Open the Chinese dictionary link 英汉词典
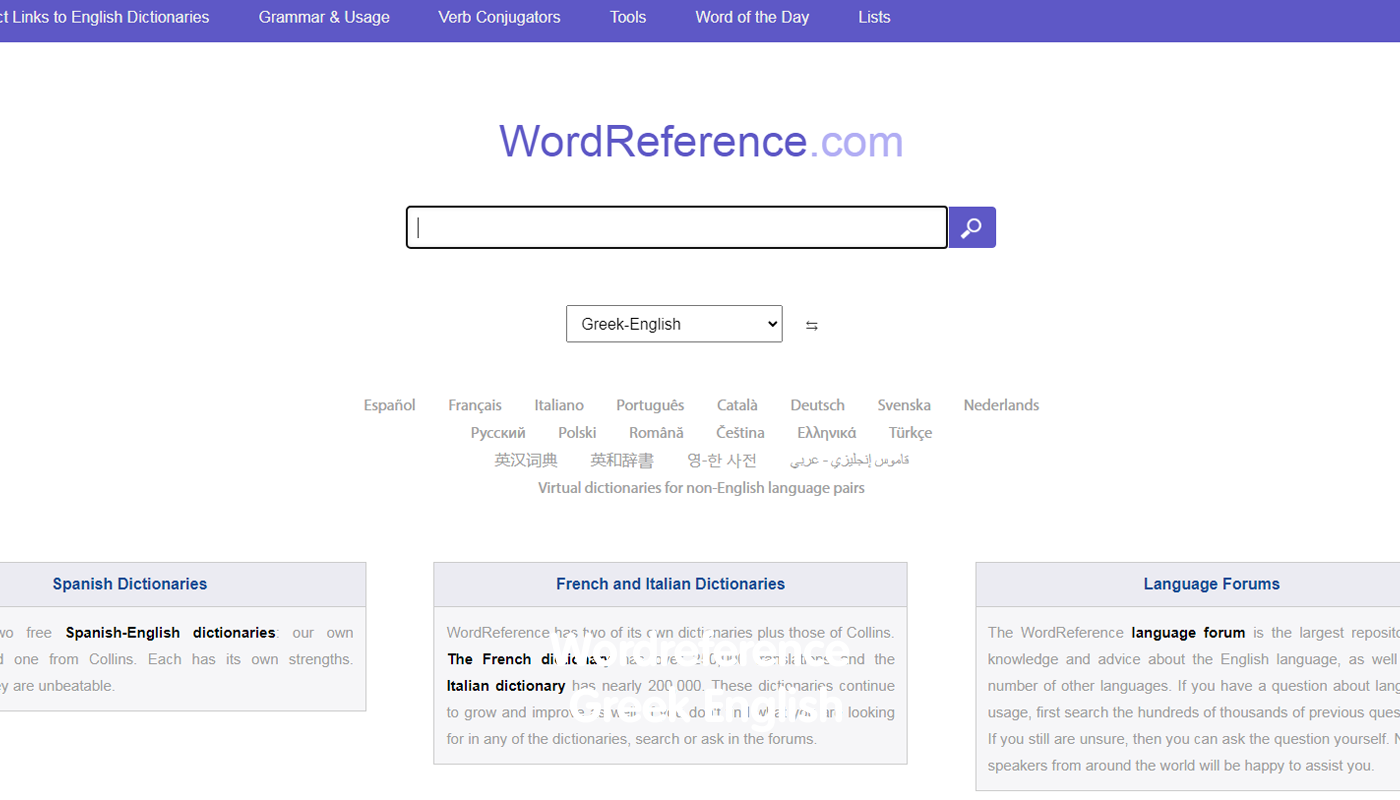 click(x=526, y=460)
